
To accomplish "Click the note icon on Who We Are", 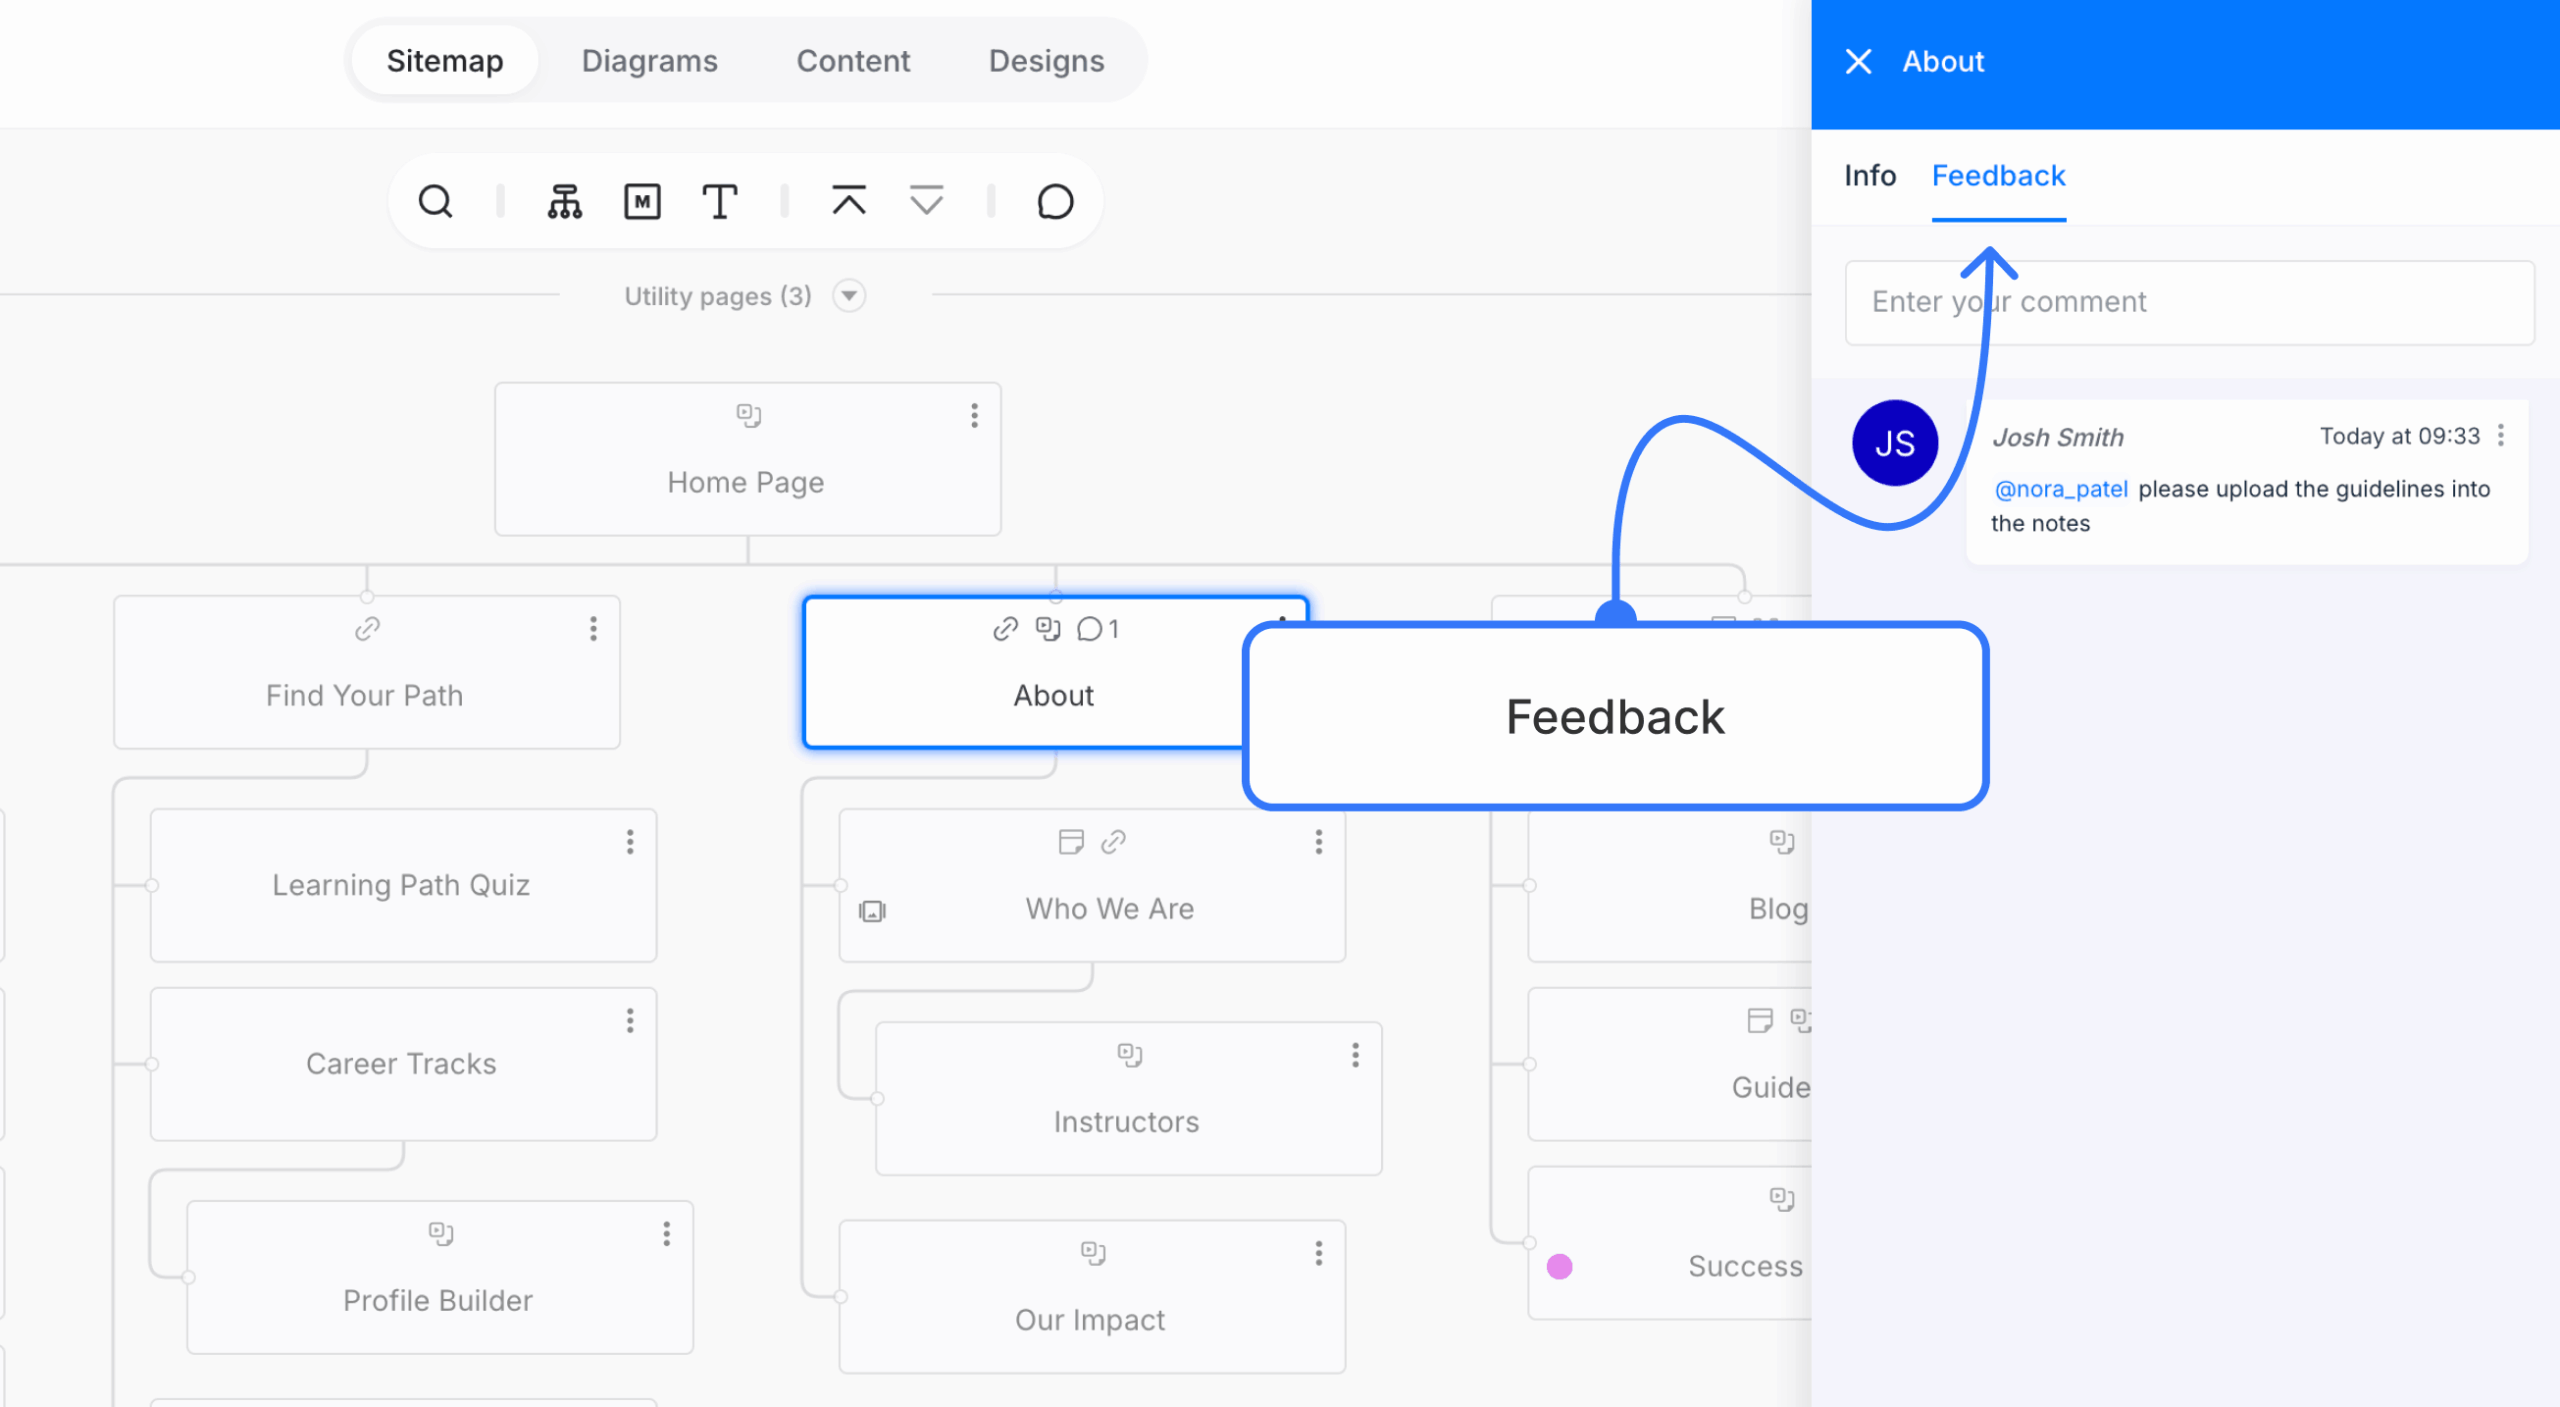I will tap(1071, 841).
